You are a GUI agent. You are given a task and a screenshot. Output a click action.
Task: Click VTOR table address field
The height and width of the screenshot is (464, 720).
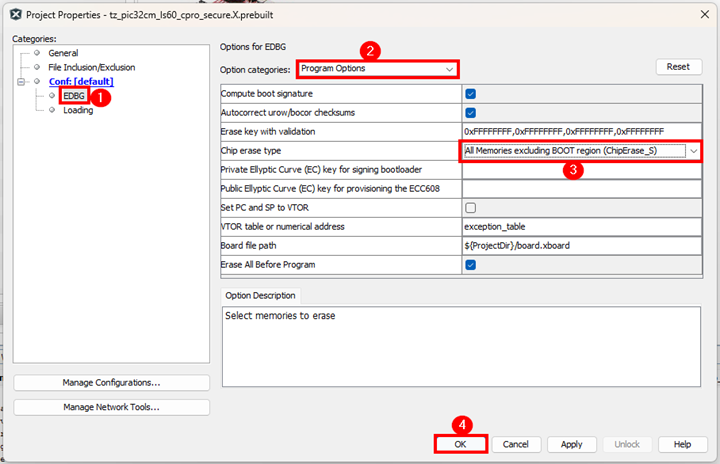(580, 227)
